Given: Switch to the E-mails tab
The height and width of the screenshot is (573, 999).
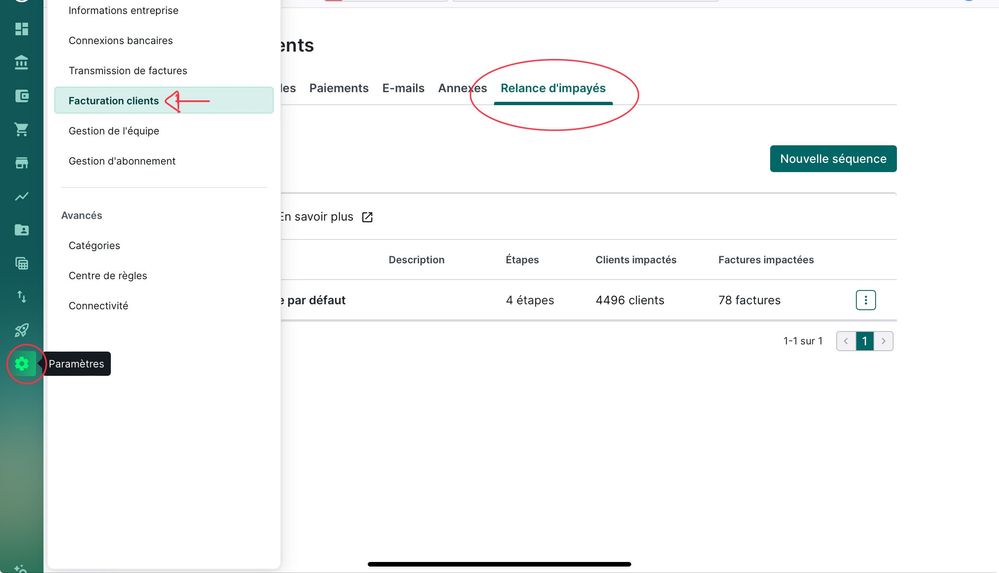Looking at the screenshot, I should (x=403, y=88).
